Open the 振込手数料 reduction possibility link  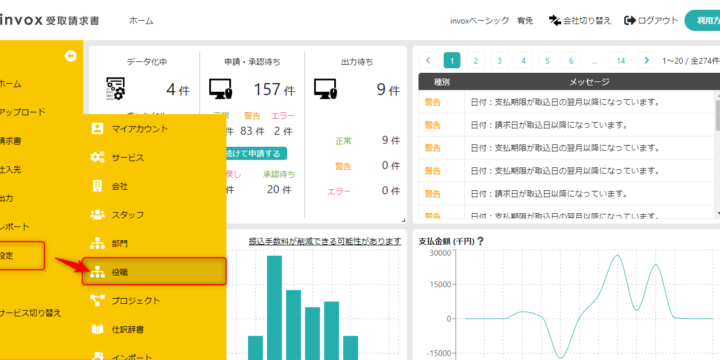(325, 241)
